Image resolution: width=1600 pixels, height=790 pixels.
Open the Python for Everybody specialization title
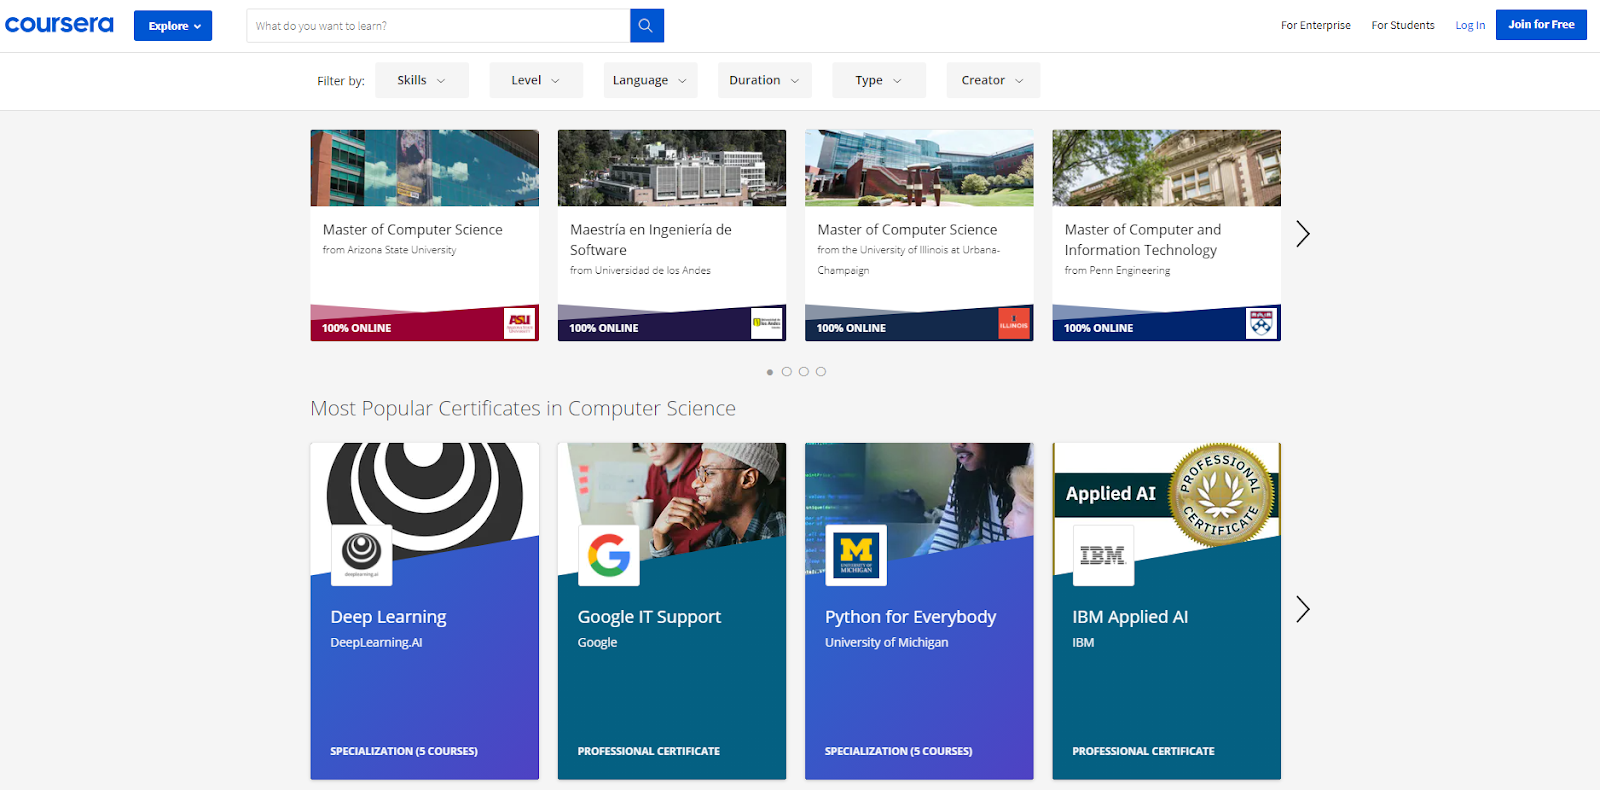(x=911, y=617)
